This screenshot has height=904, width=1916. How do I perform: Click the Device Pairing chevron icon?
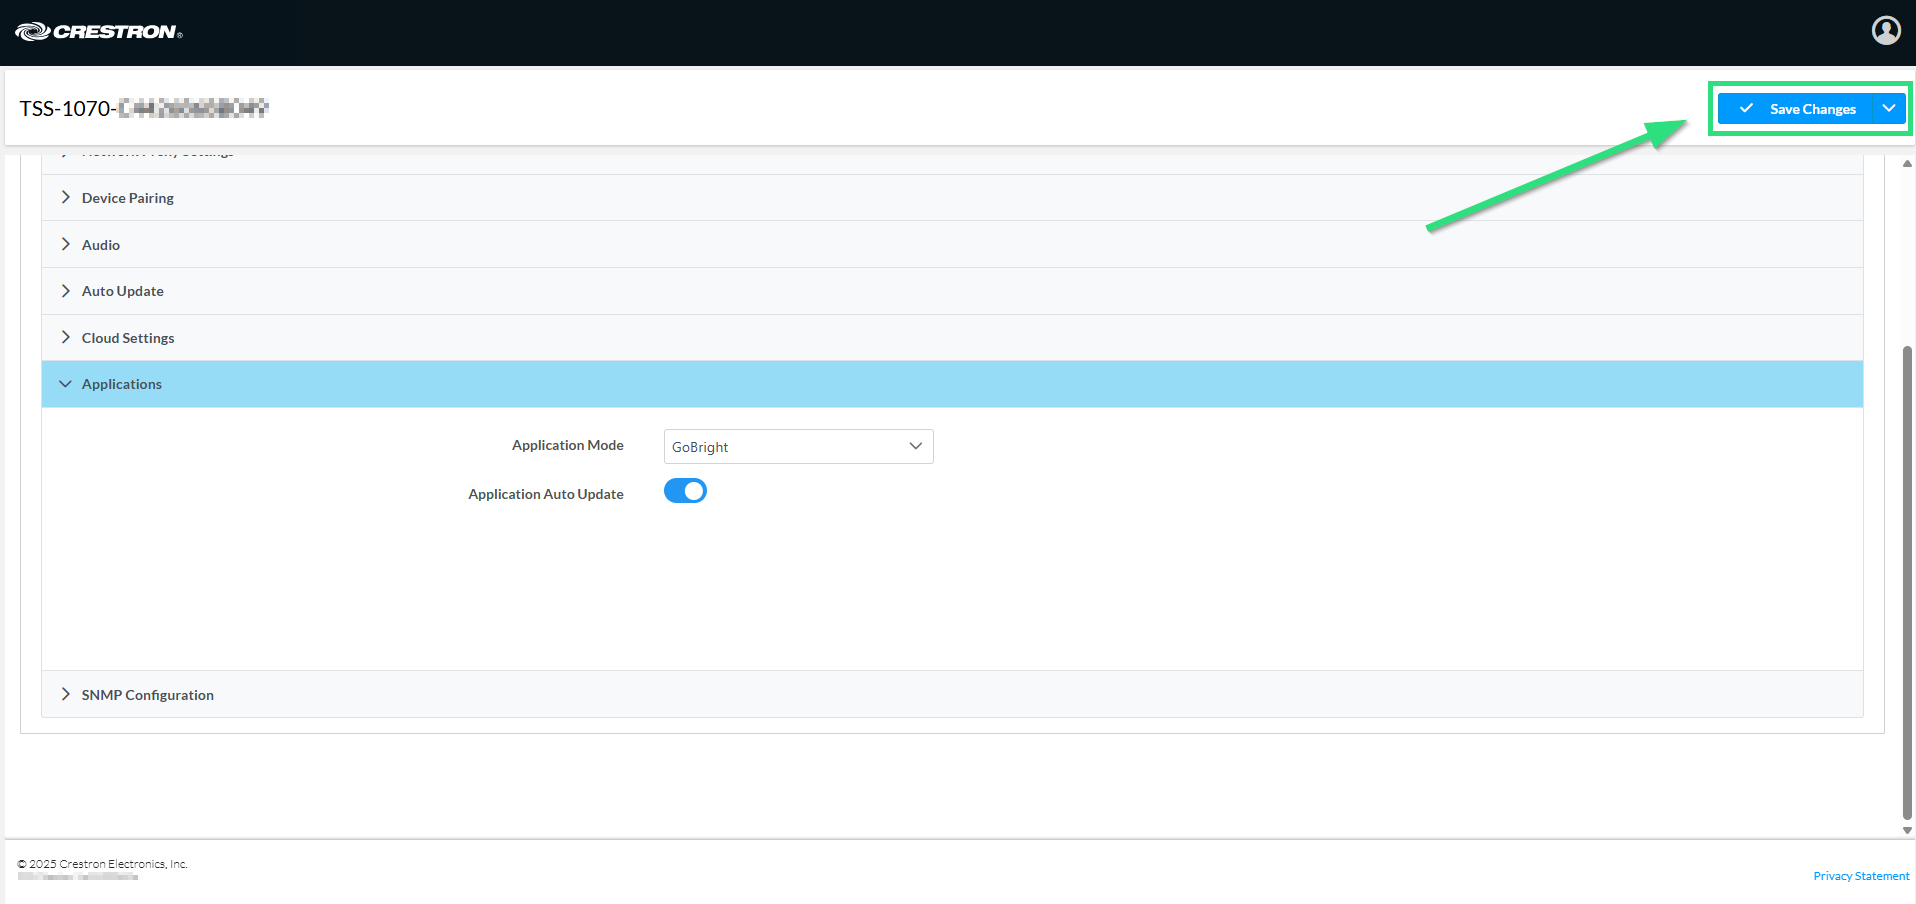click(66, 197)
